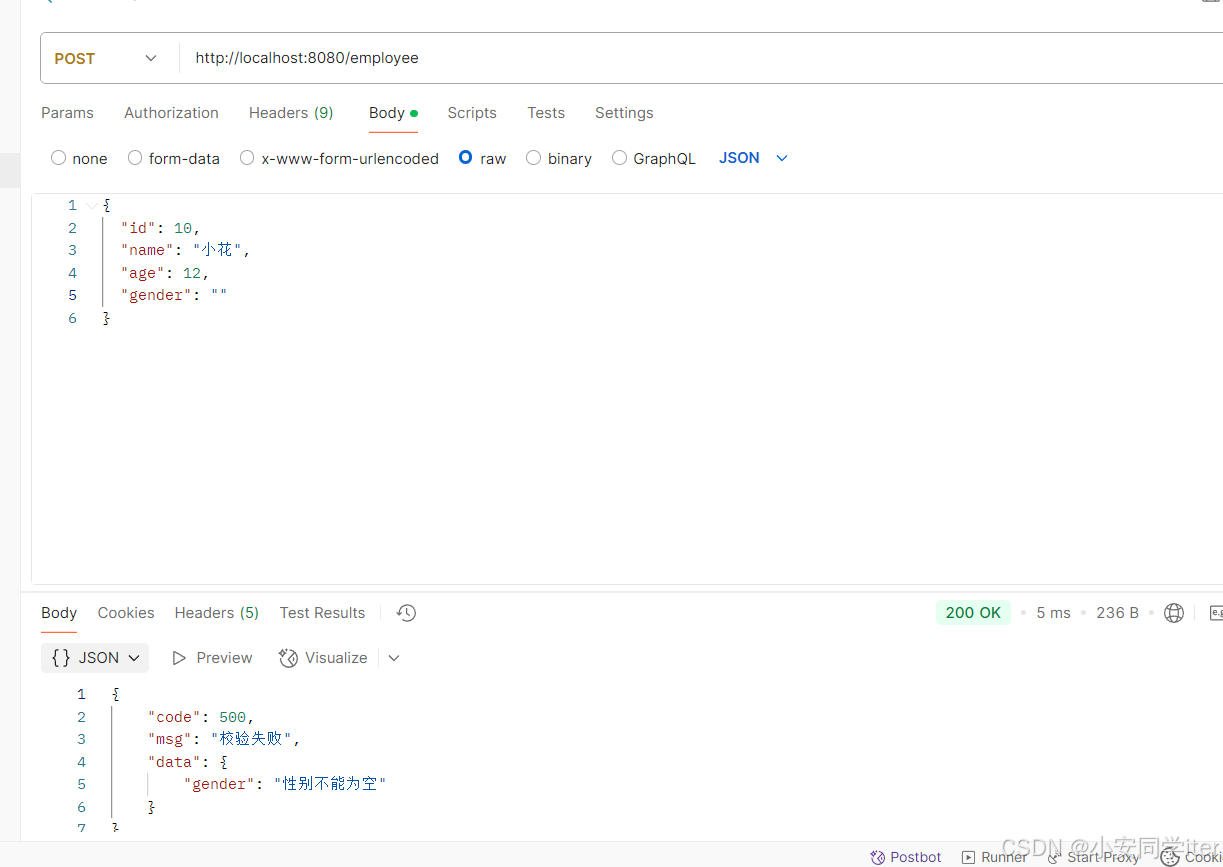Viewport: 1223px width, 867px height.
Task: Click the response line "data": {
Action: [188, 762]
